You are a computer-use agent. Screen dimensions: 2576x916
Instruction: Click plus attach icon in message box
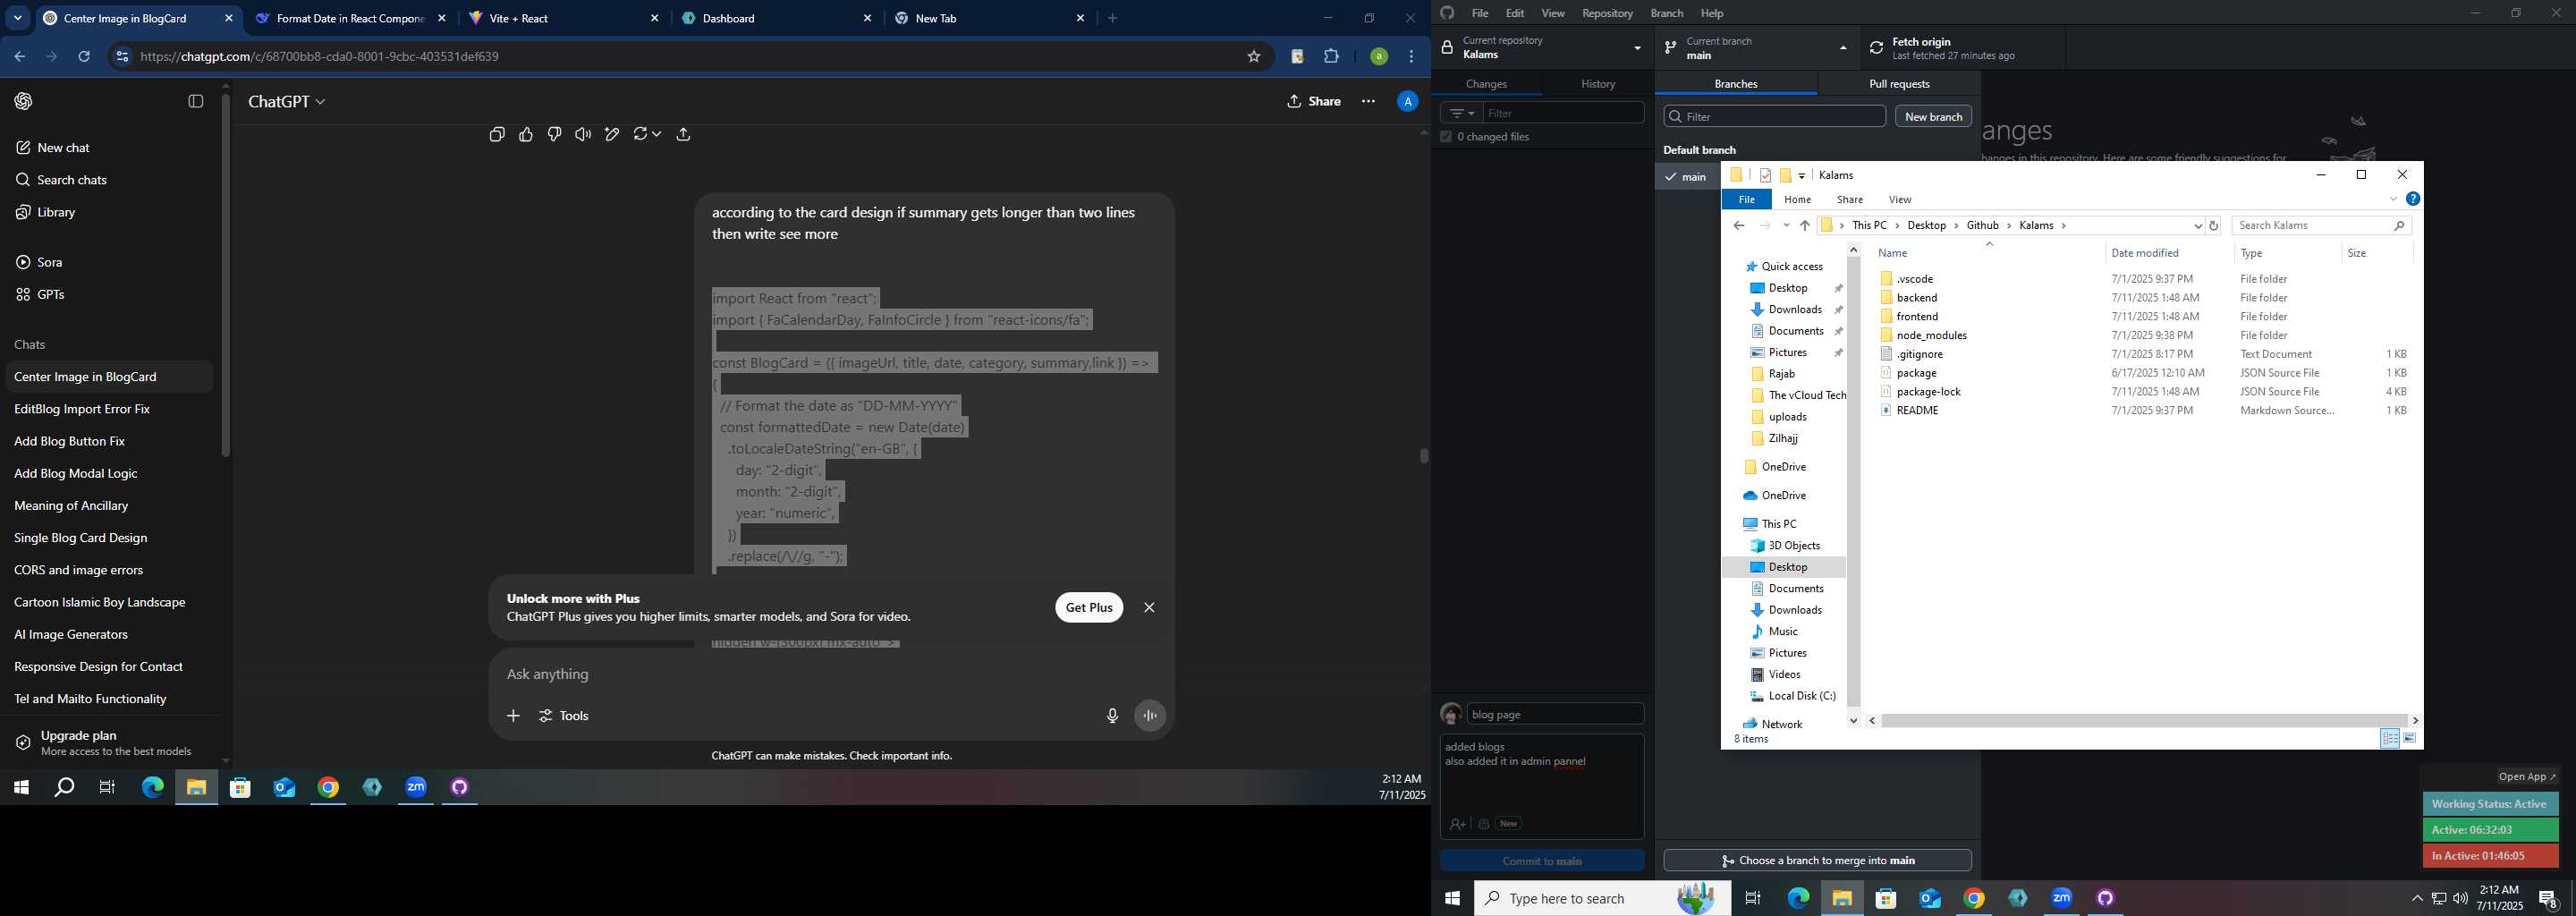click(513, 716)
